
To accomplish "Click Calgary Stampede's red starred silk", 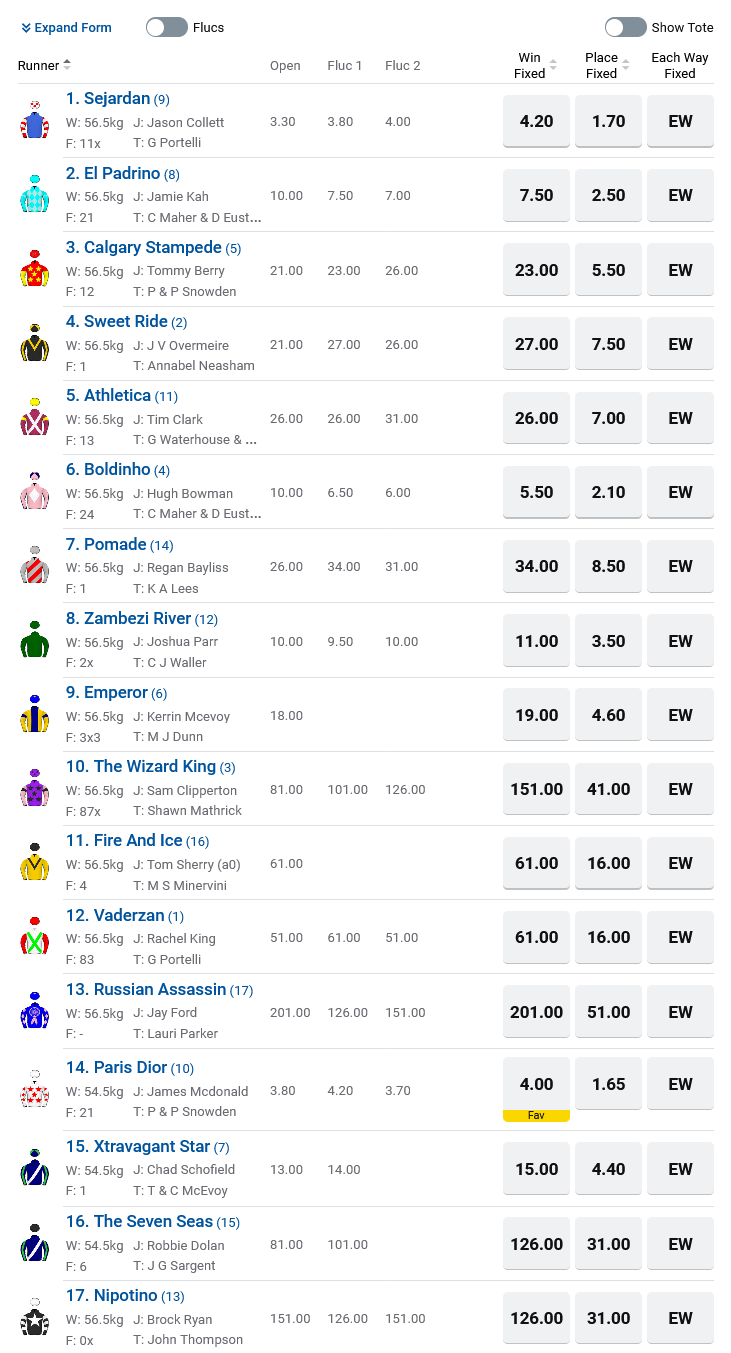I will click(35, 269).
